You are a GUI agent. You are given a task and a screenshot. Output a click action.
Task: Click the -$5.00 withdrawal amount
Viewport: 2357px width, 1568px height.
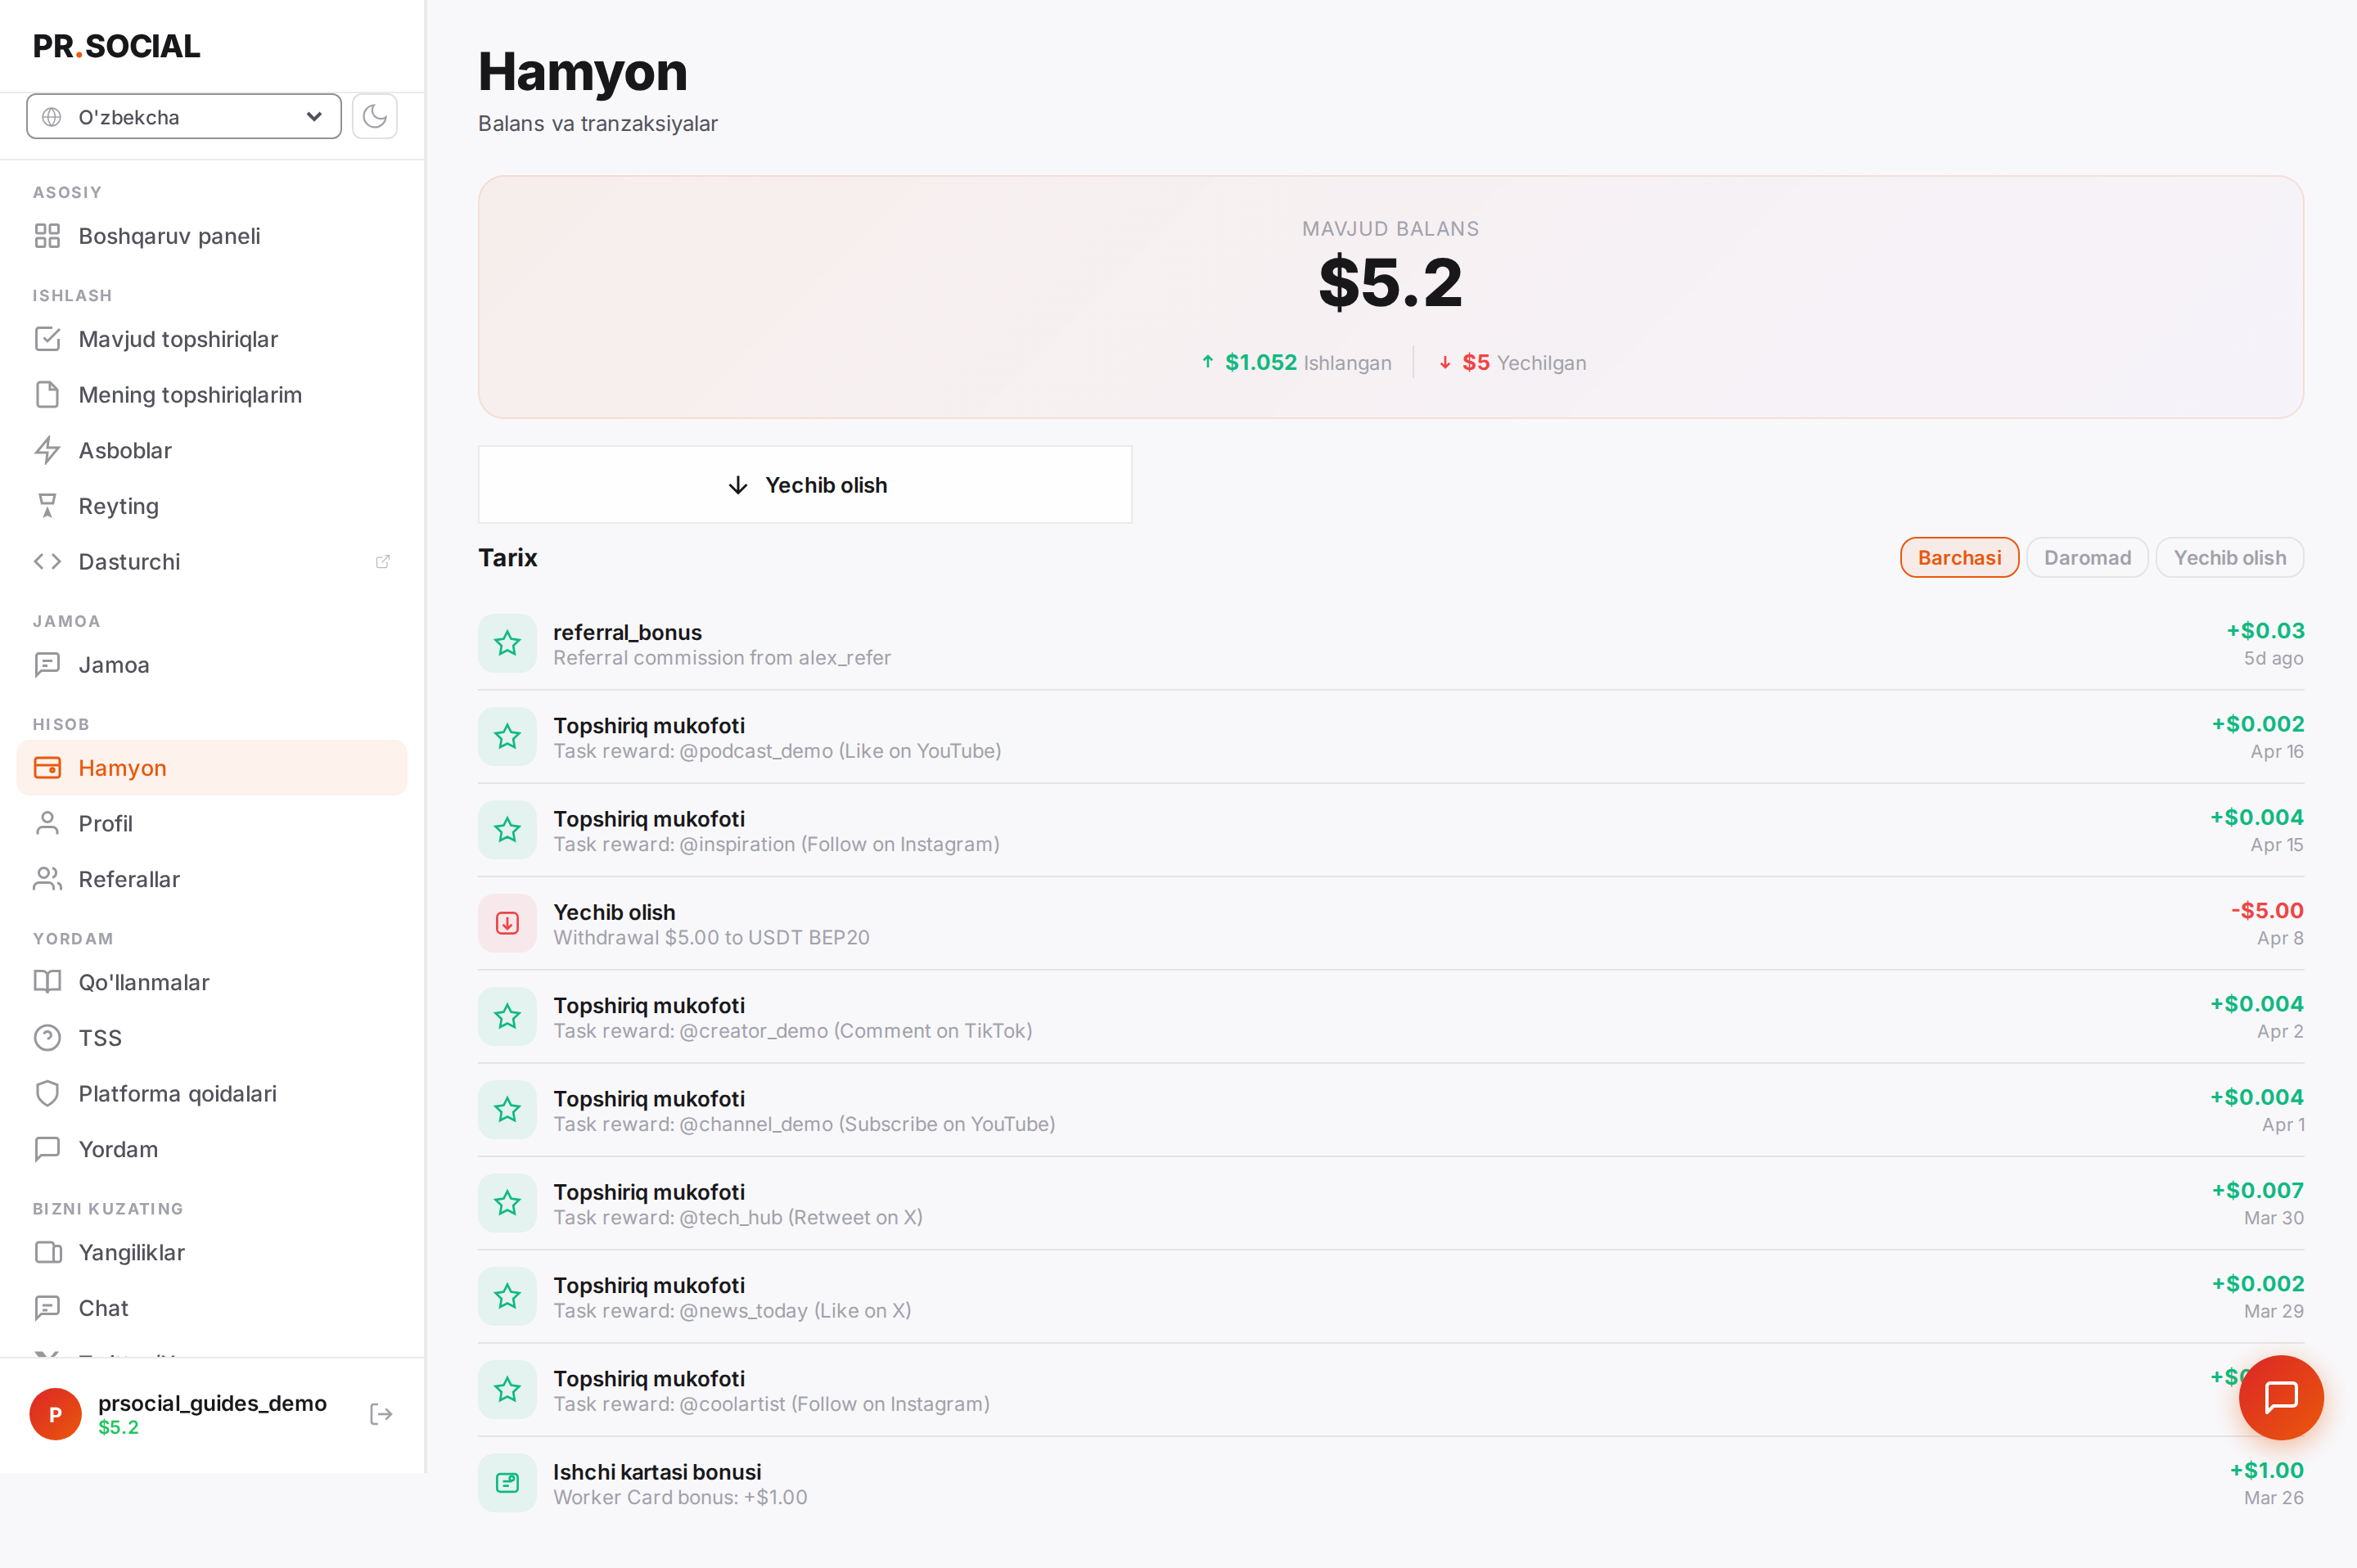[2267, 910]
